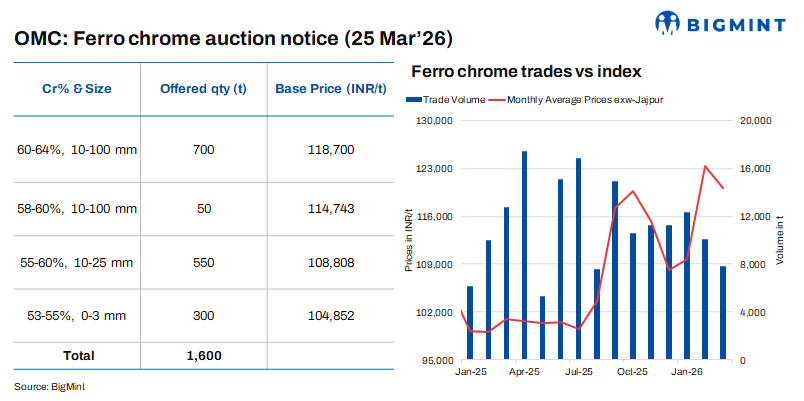The width and height of the screenshot is (804, 401).
Task: Click the 58-60%, 10-100 mm row label
Action: point(78,208)
